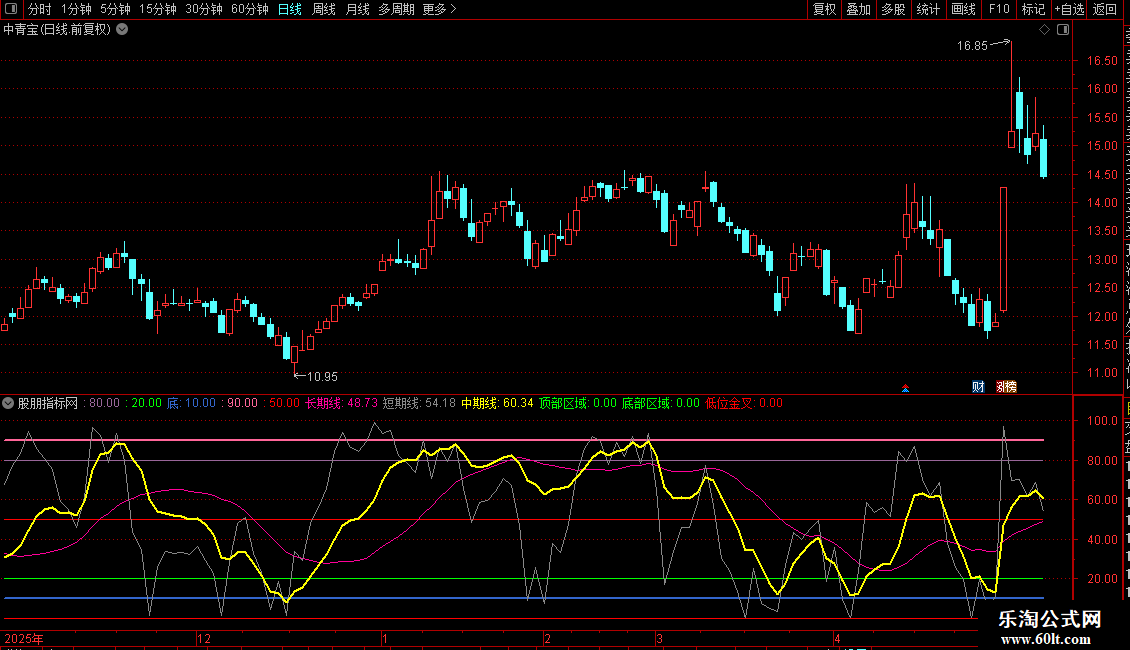Click the 中青宝(日线.前复权) chart title
This screenshot has width=1130, height=650.
pyautogui.click(x=57, y=30)
